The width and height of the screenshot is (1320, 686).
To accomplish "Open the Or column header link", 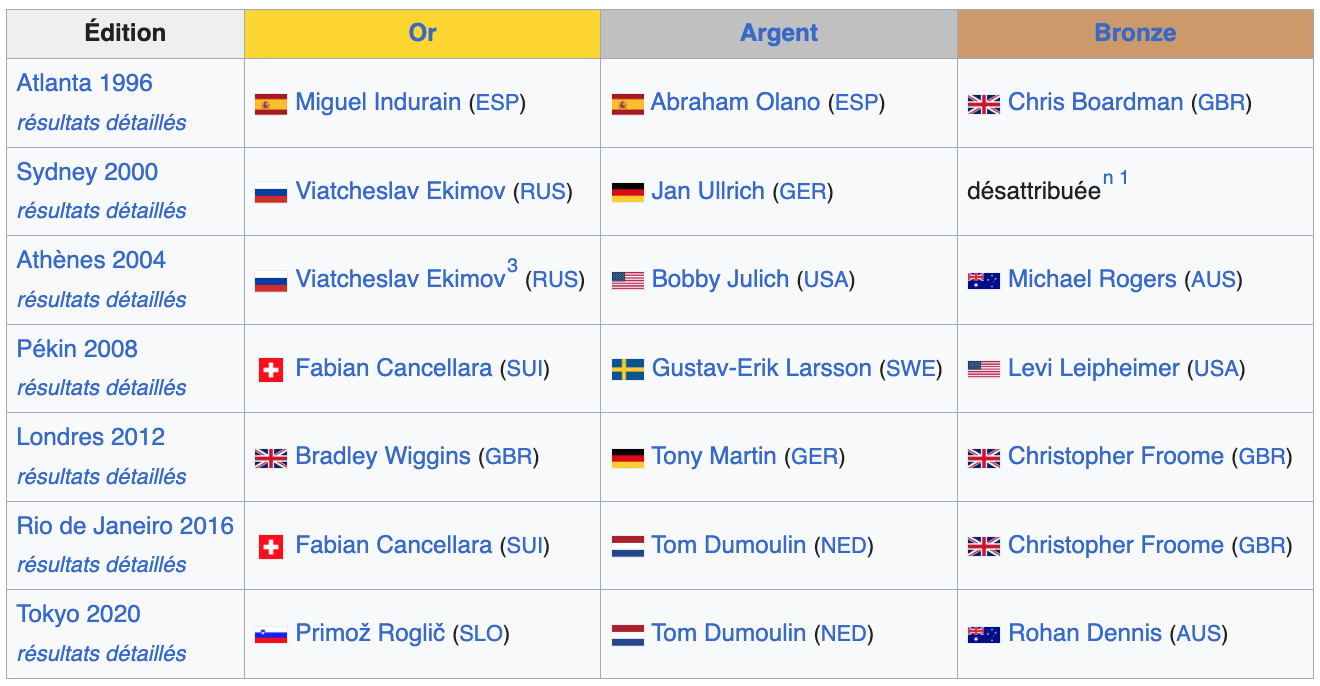I will tap(422, 33).
